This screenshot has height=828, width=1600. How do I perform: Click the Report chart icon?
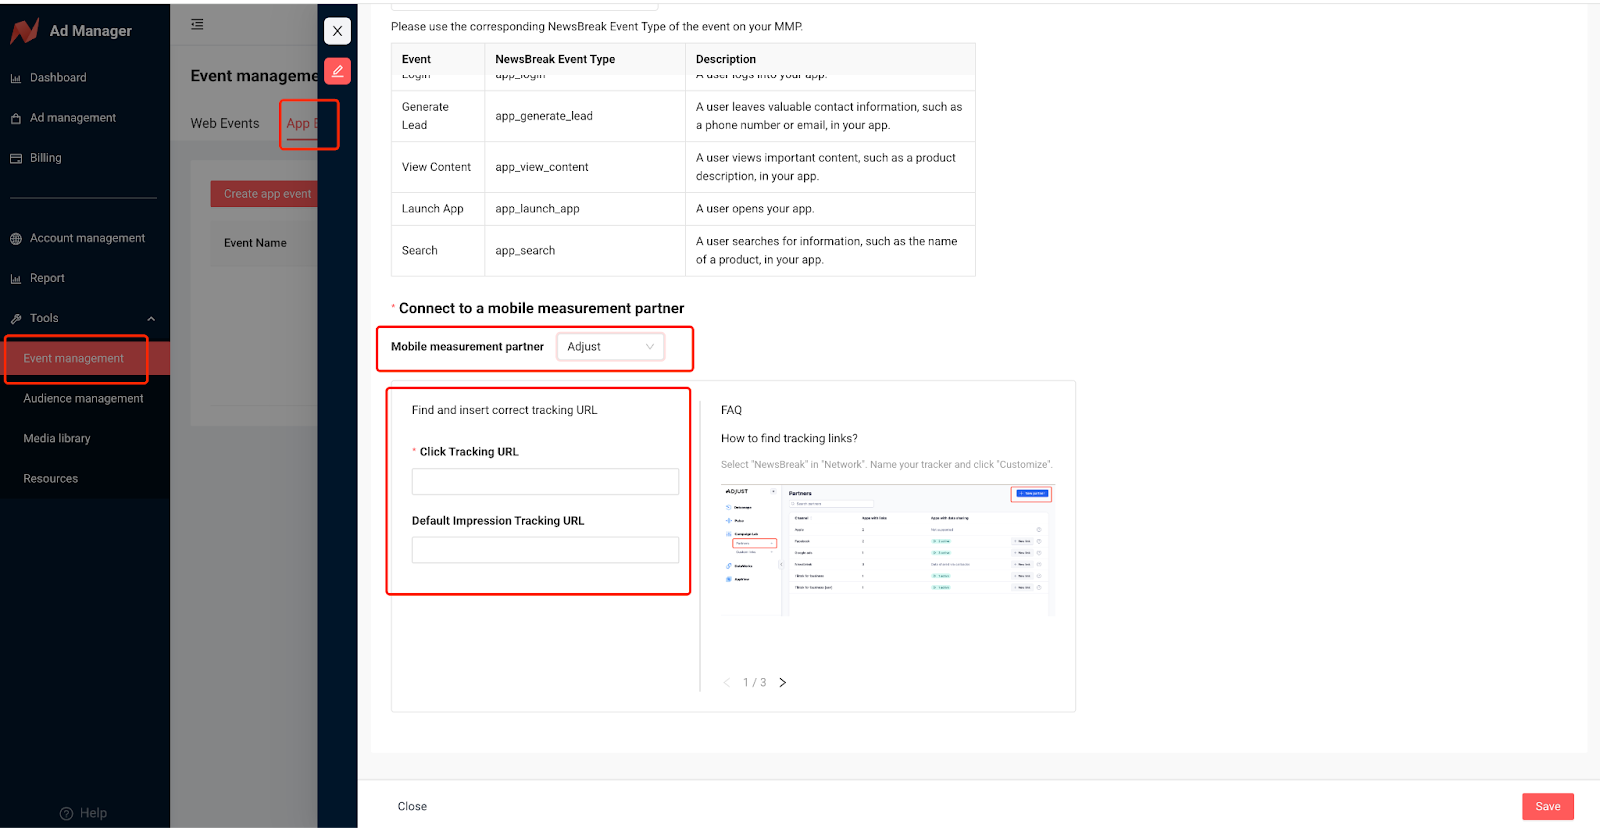pyautogui.click(x=16, y=278)
